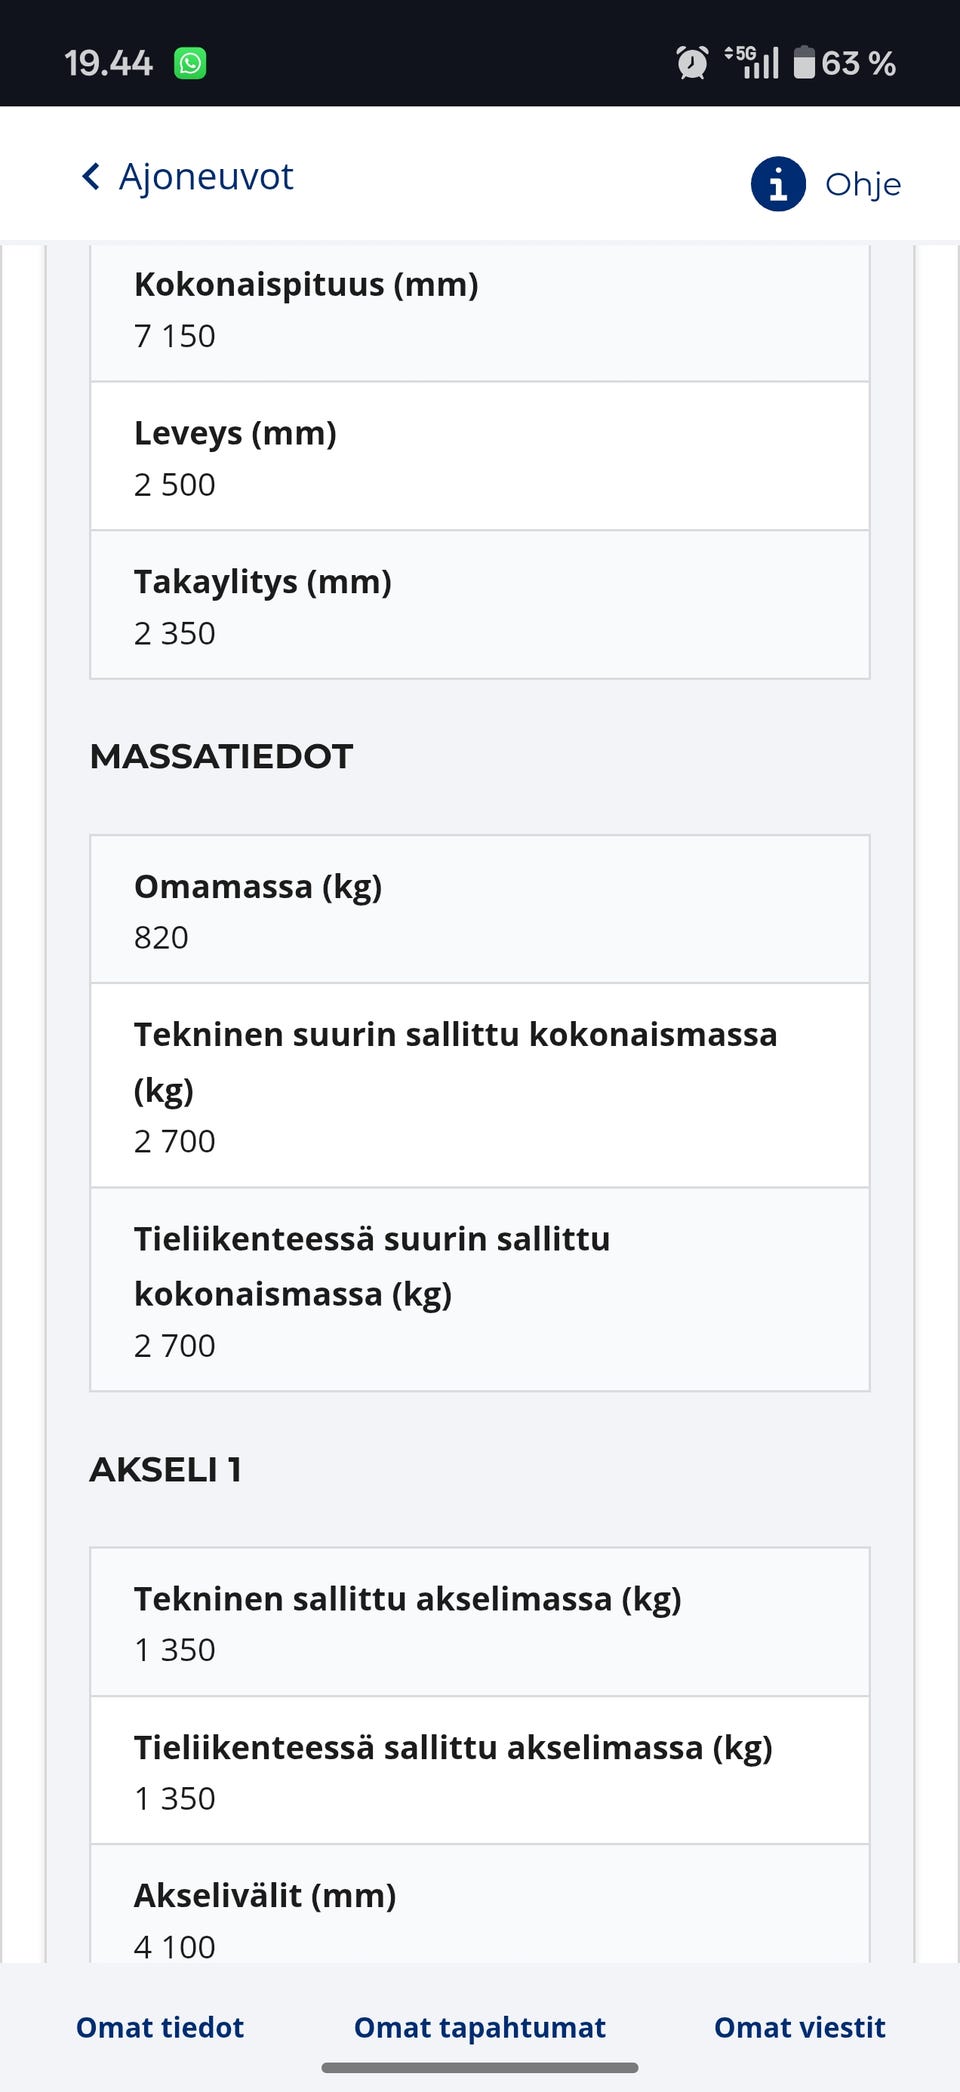The height and width of the screenshot is (2092, 960).
Task: Click the blue circled info symbol
Action: [778, 183]
